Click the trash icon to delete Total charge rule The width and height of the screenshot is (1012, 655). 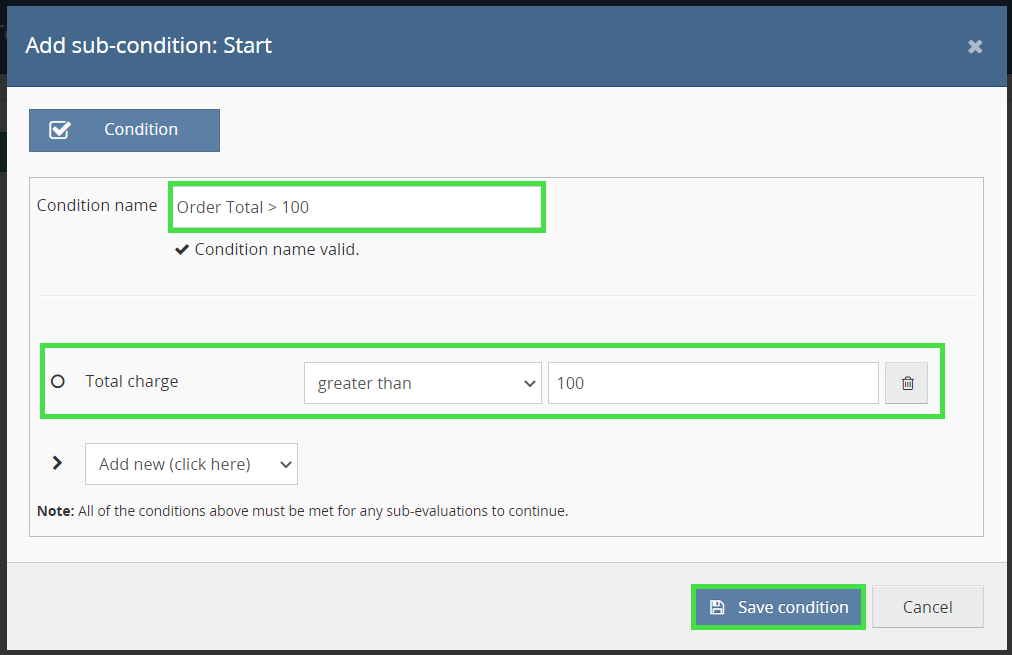(906, 382)
